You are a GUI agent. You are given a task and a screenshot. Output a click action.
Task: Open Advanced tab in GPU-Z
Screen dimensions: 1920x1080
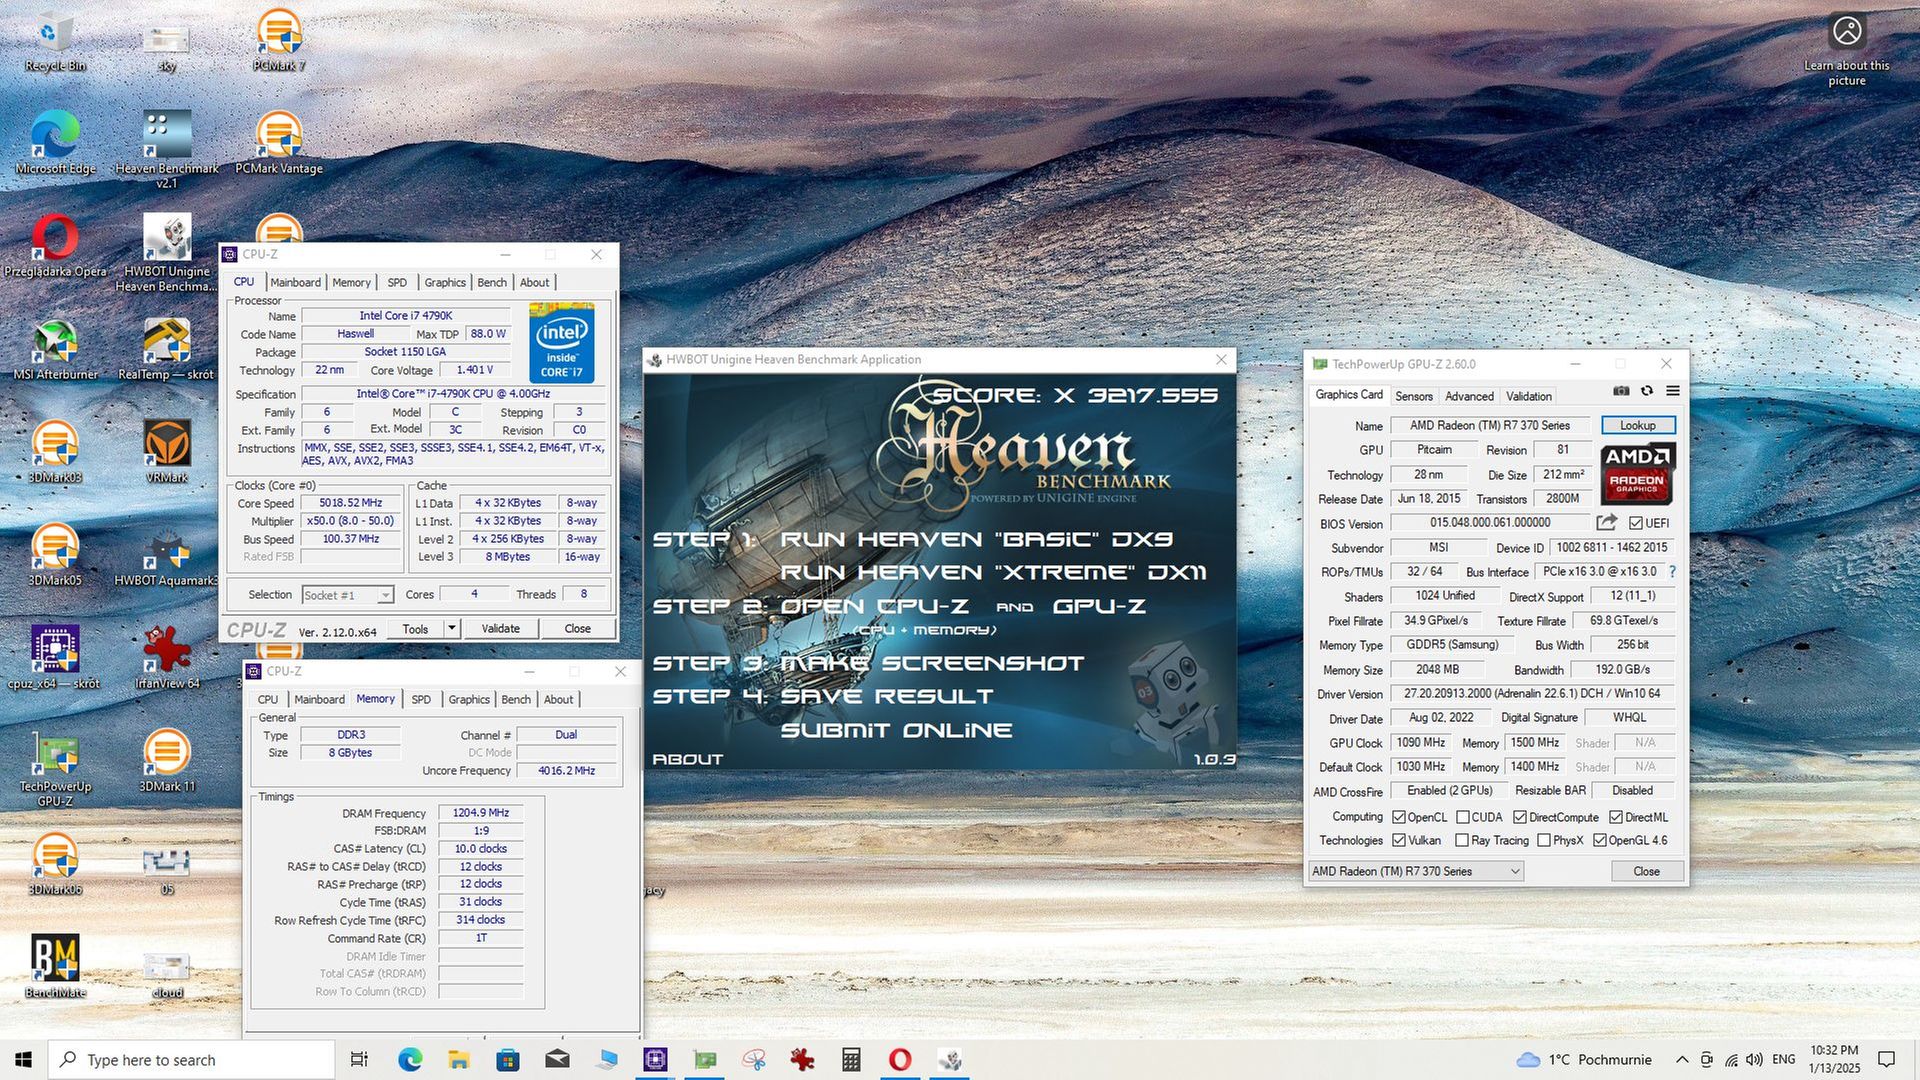(1469, 396)
